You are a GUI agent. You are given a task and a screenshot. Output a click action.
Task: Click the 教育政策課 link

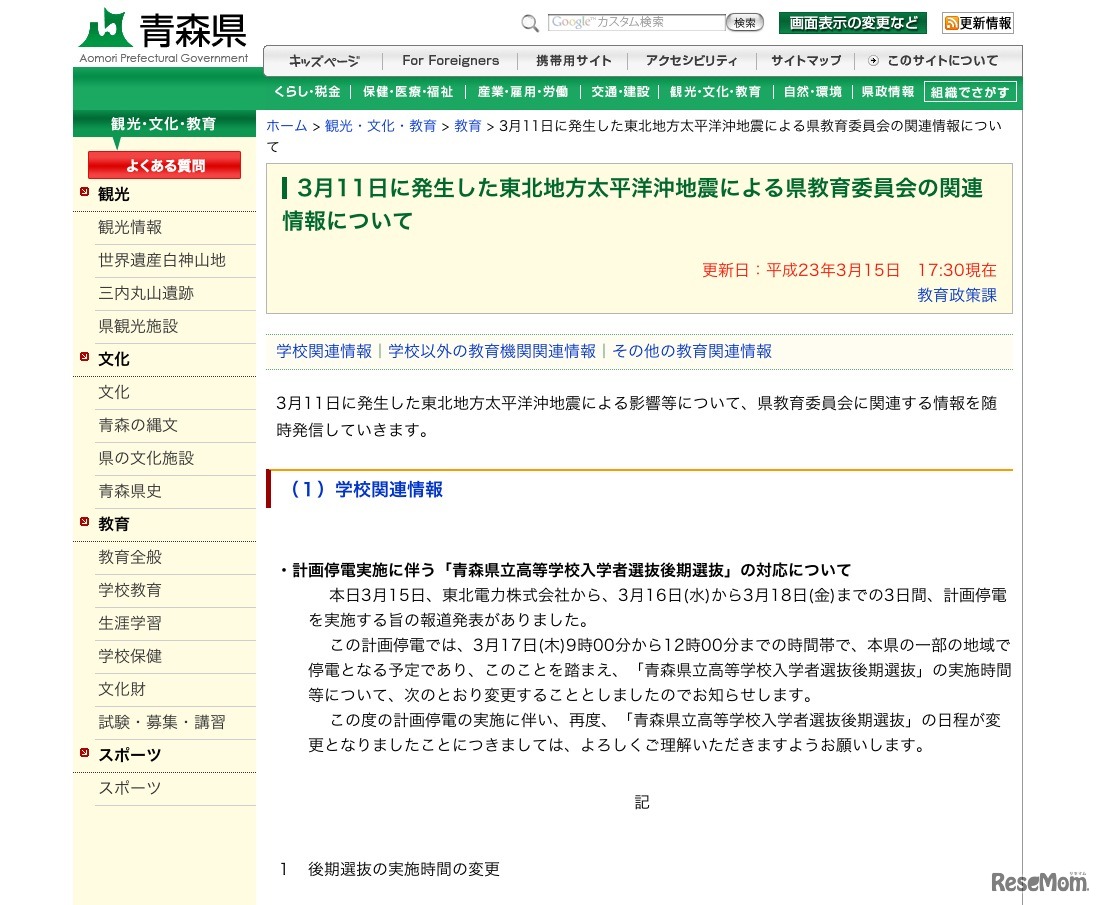click(957, 296)
